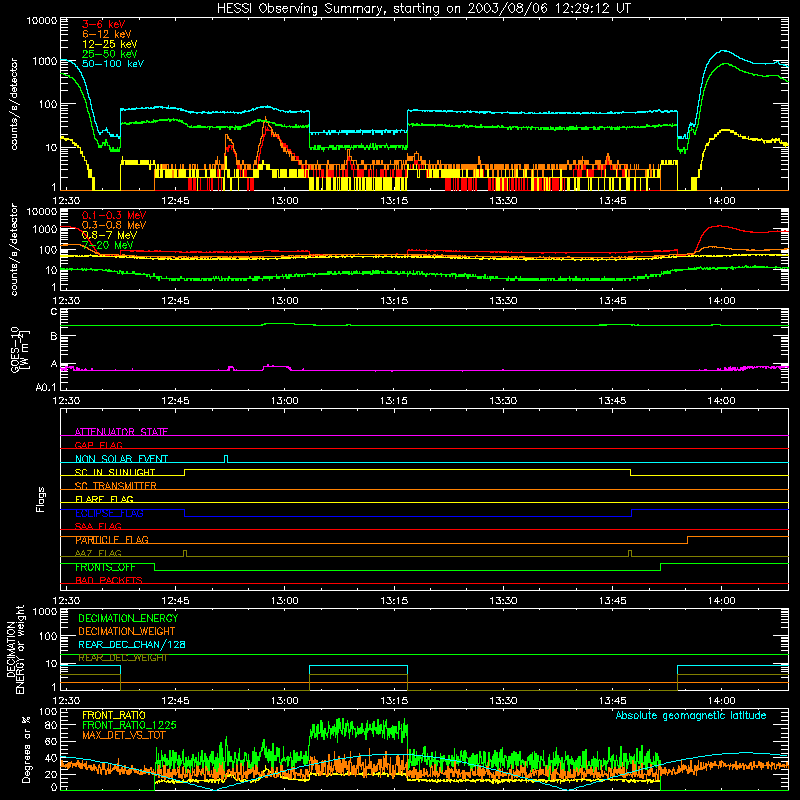This screenshot has height=800, width=800.
Task: Select the FLARE_FLAG label
Action: pyautogui.click(x=104, y=499)
